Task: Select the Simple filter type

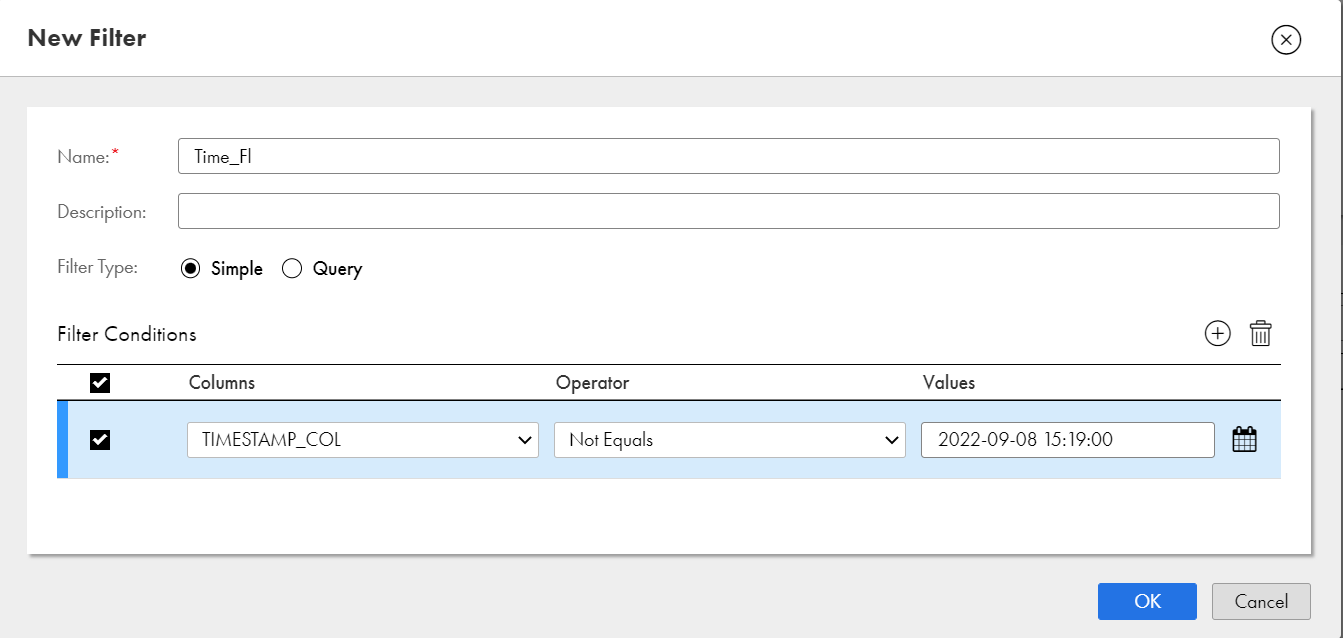Action: coord(190,268)
